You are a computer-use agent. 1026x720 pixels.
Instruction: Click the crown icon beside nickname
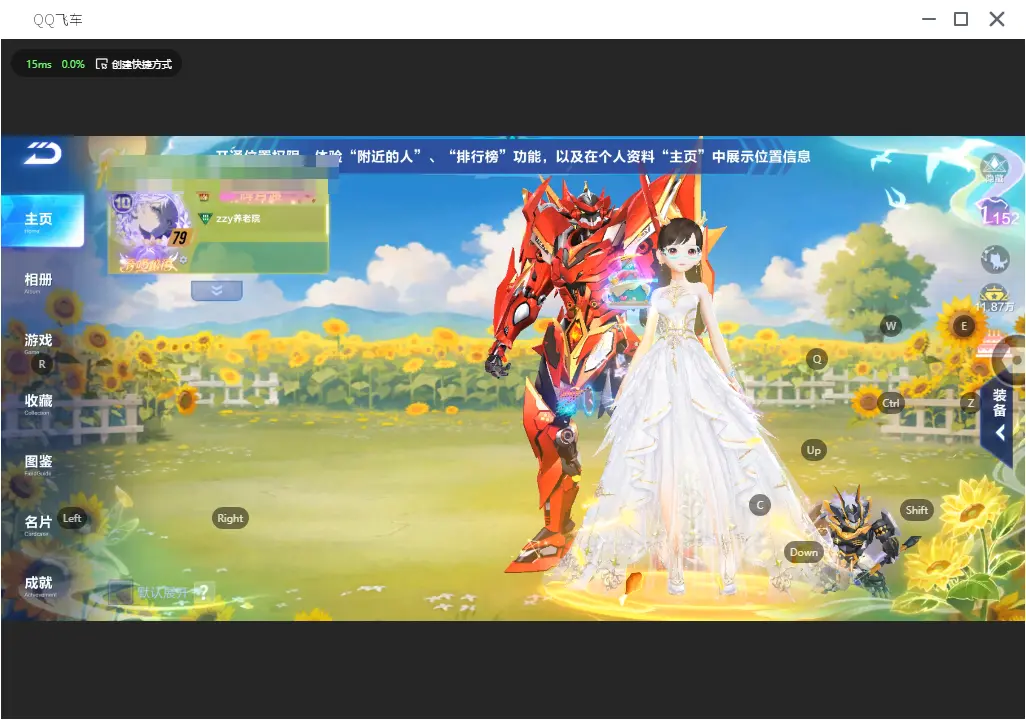coord(203,196)
